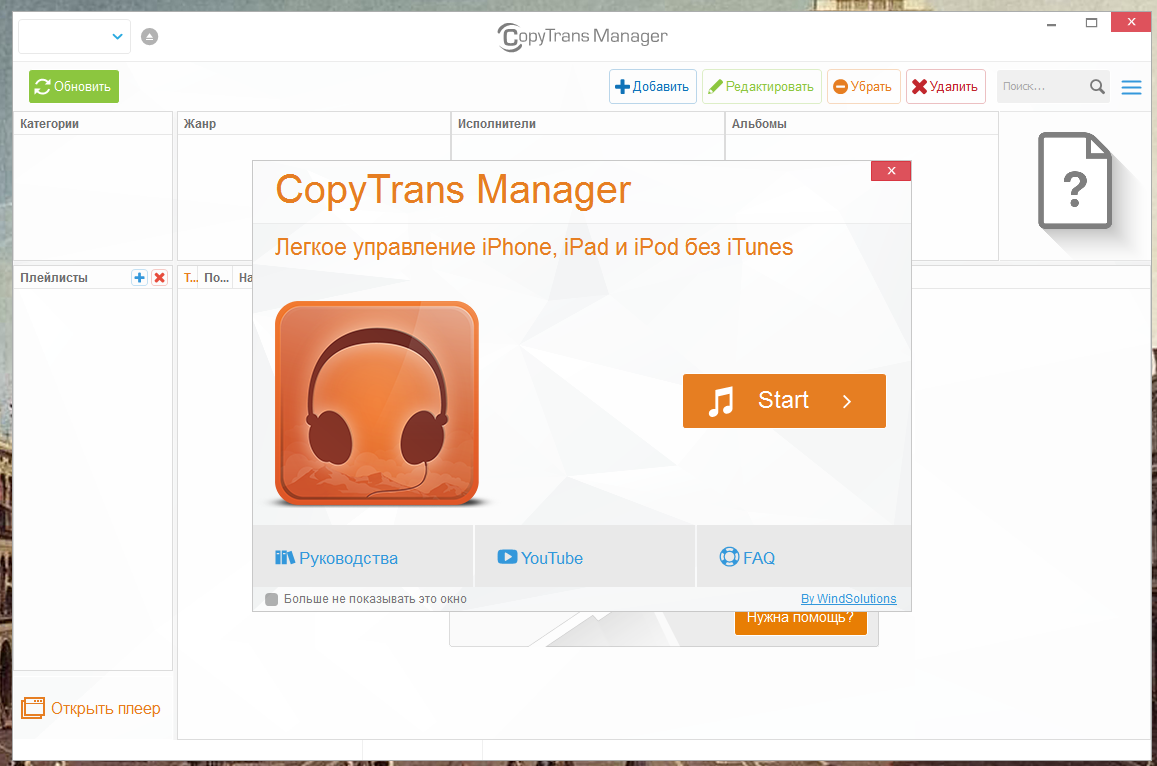Image resolution: width=1157 pixels, height=766 pixels.
Task: Click the Исполнители column header
Action: 587,123
